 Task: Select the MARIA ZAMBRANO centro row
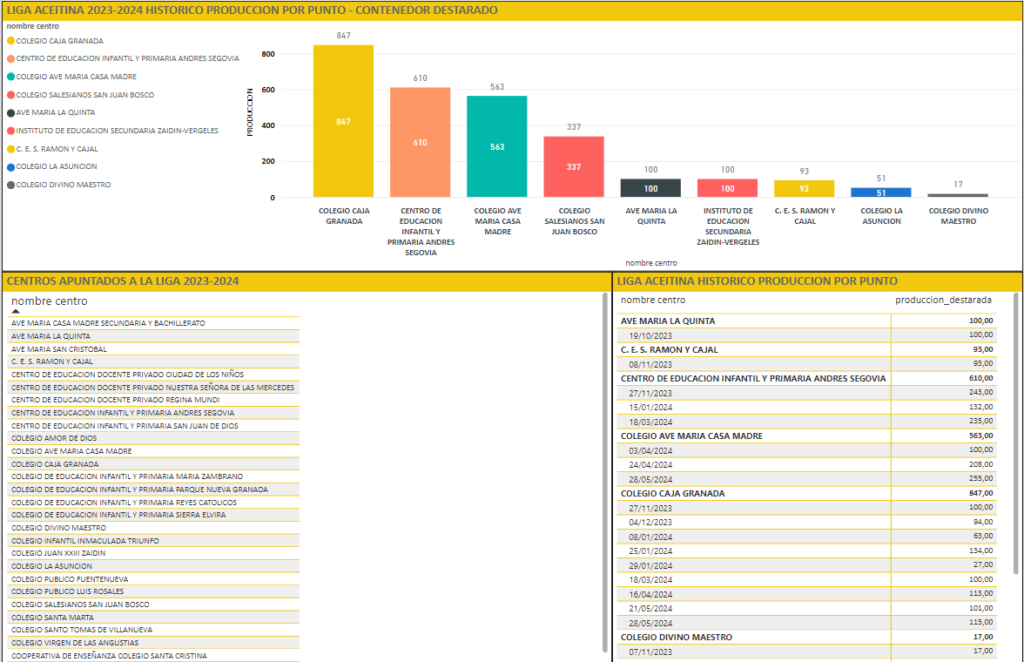(x=154, y=477)
